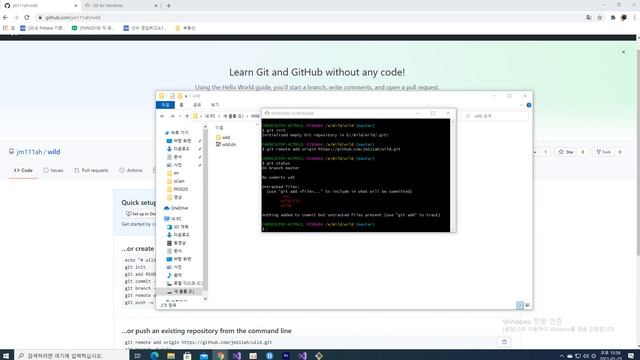The width and height of the screenshot is (640, 360).
Task: Open the Home (홈) ribbon tab in Explorer
Action: click(182, 105)
